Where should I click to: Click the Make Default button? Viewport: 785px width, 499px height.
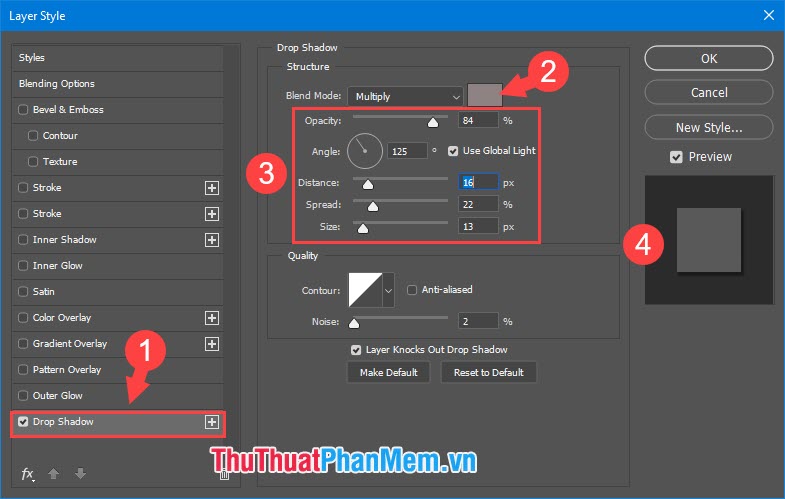coord(388,373)
